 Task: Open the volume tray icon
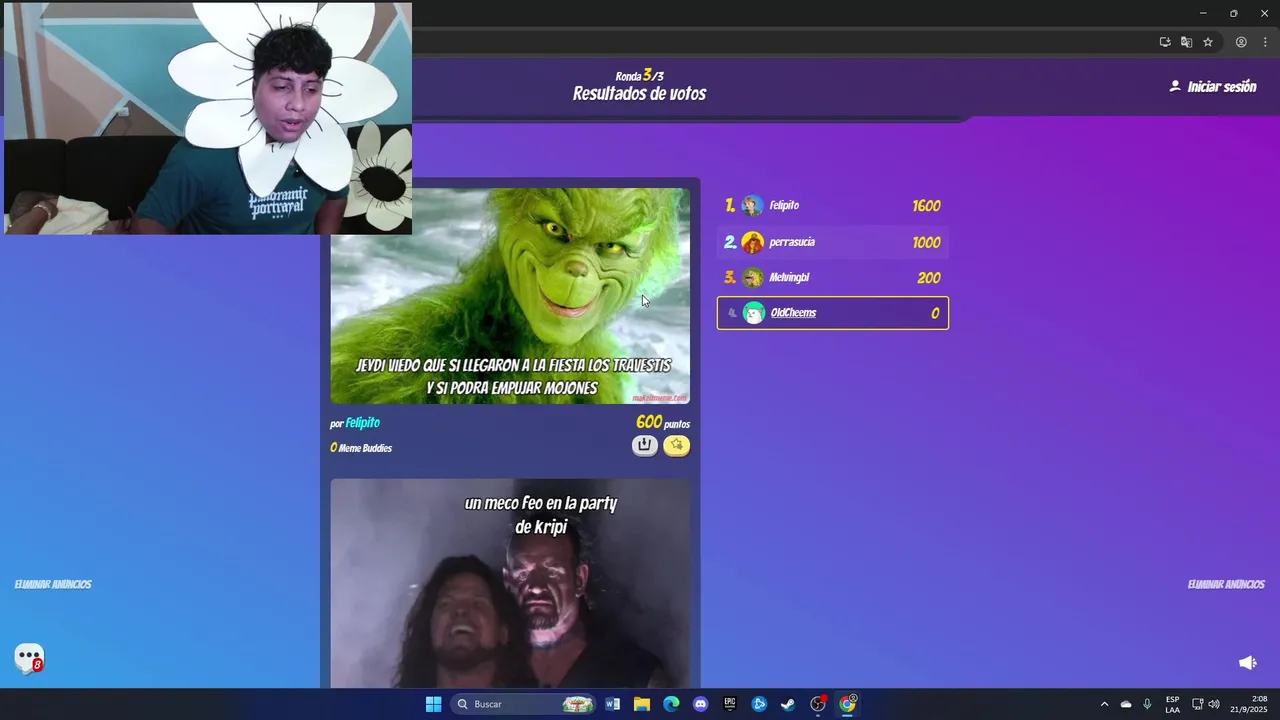(1214, 704)
